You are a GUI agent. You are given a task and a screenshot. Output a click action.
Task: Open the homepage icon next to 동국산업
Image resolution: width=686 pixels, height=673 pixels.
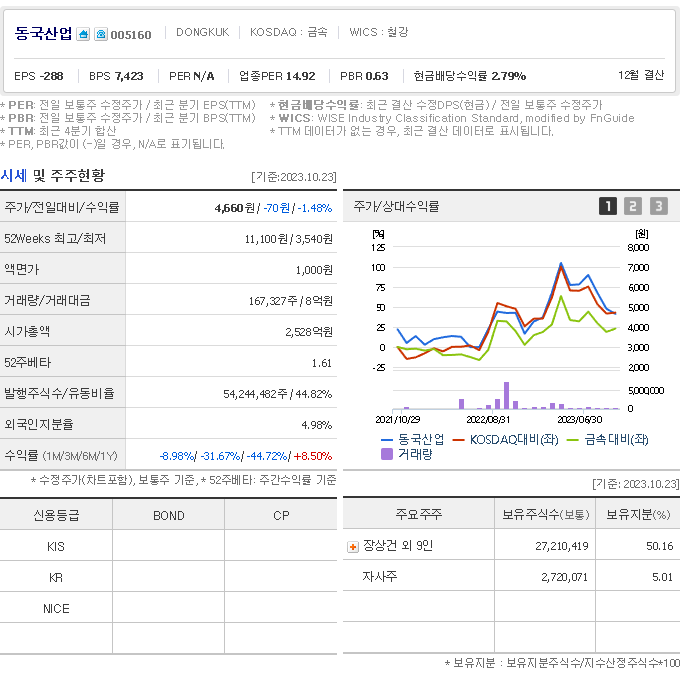pos(83,34)
